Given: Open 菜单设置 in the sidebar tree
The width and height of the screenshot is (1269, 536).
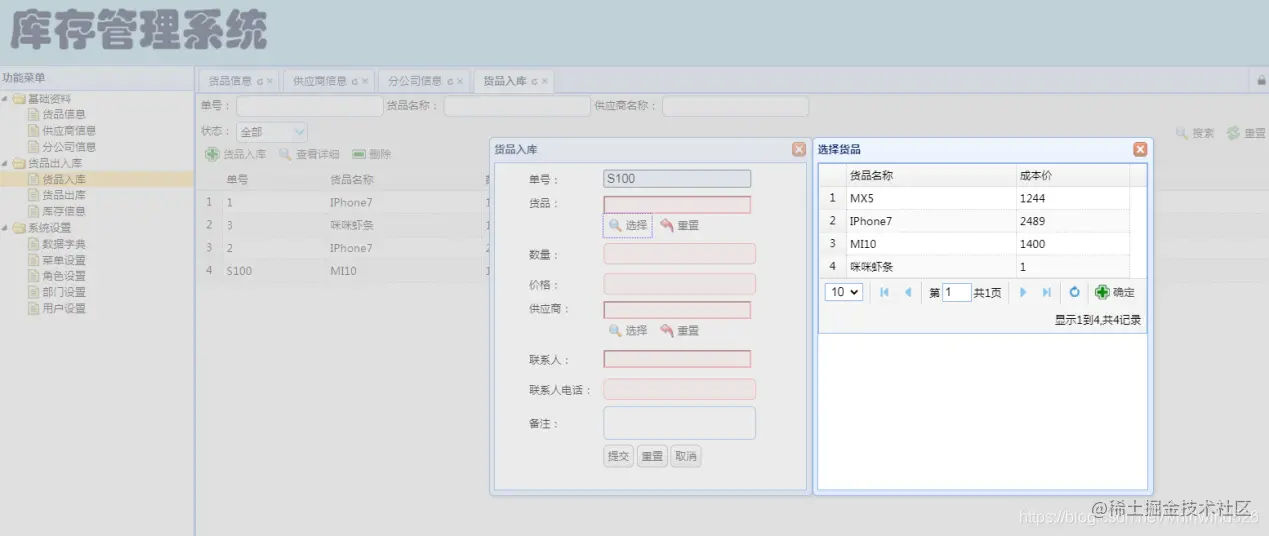Looking at the screenshot, I should point(63,260).
